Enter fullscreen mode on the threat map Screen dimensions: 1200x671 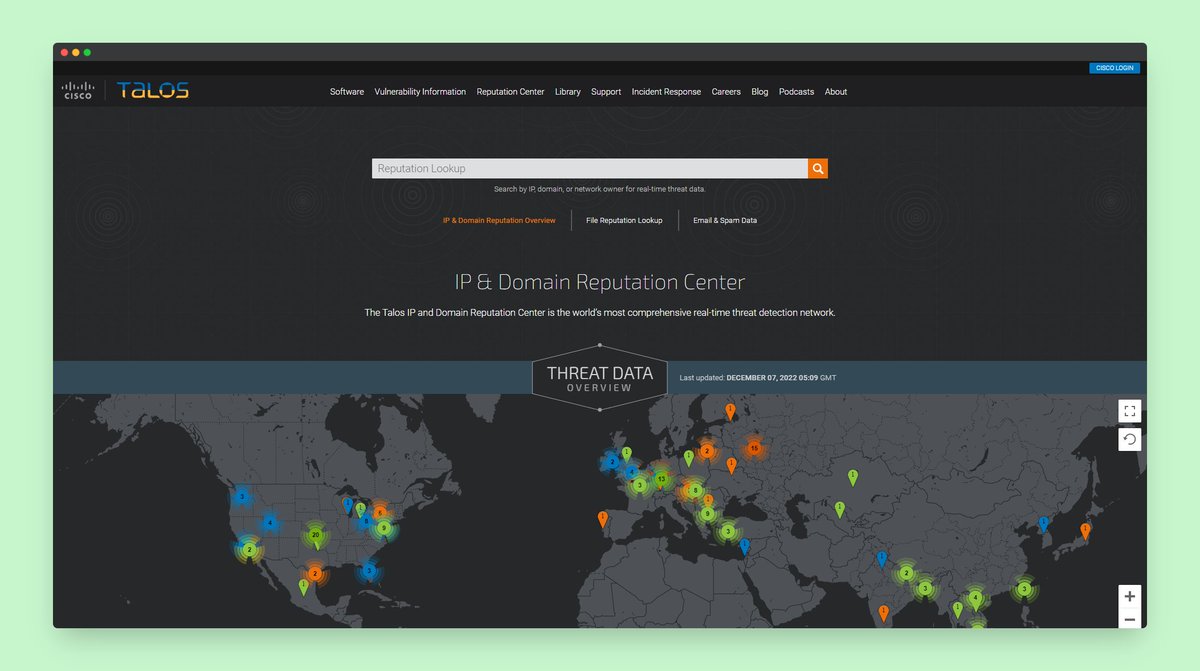pos(1129,410)
